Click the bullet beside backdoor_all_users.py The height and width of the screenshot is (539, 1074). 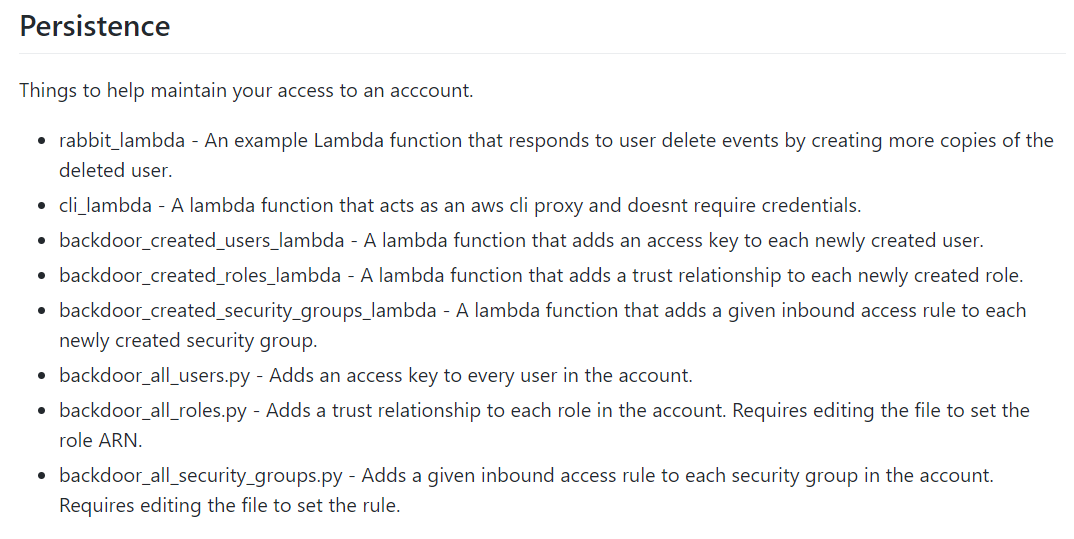tap(40, 377)
